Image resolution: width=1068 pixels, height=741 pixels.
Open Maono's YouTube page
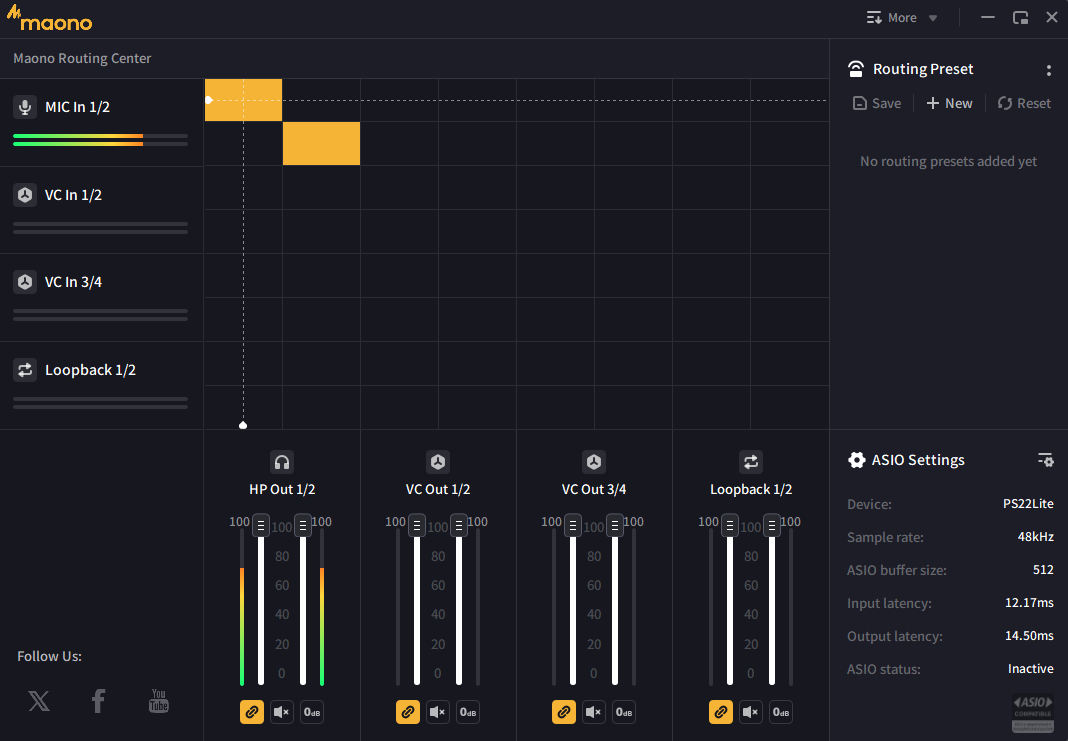[159, 700]
